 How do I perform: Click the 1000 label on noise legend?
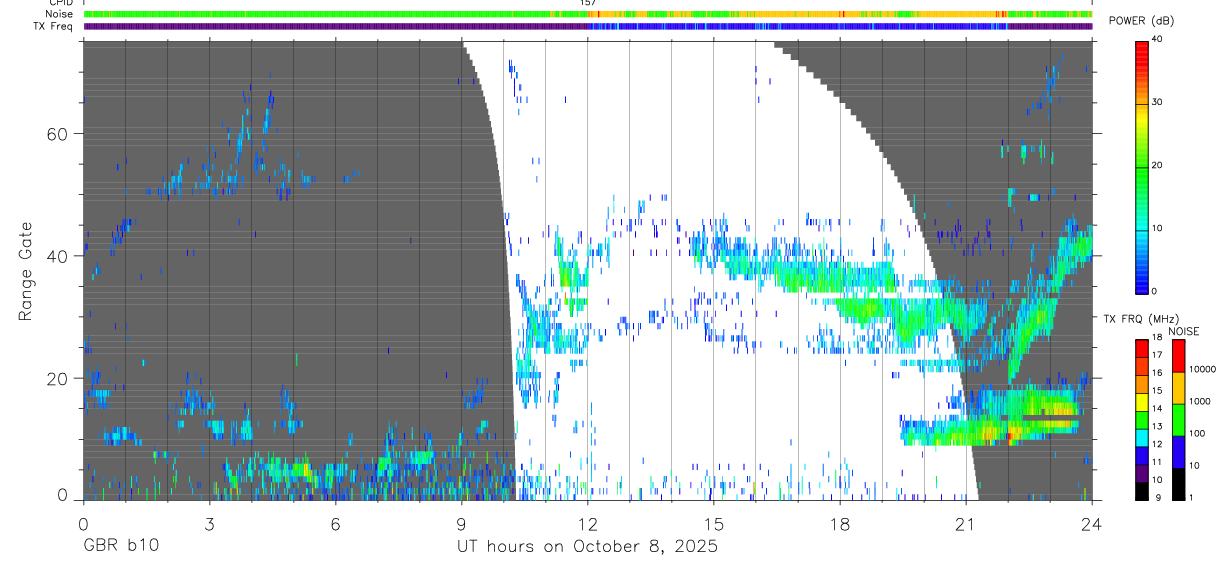click(1201, 402)
